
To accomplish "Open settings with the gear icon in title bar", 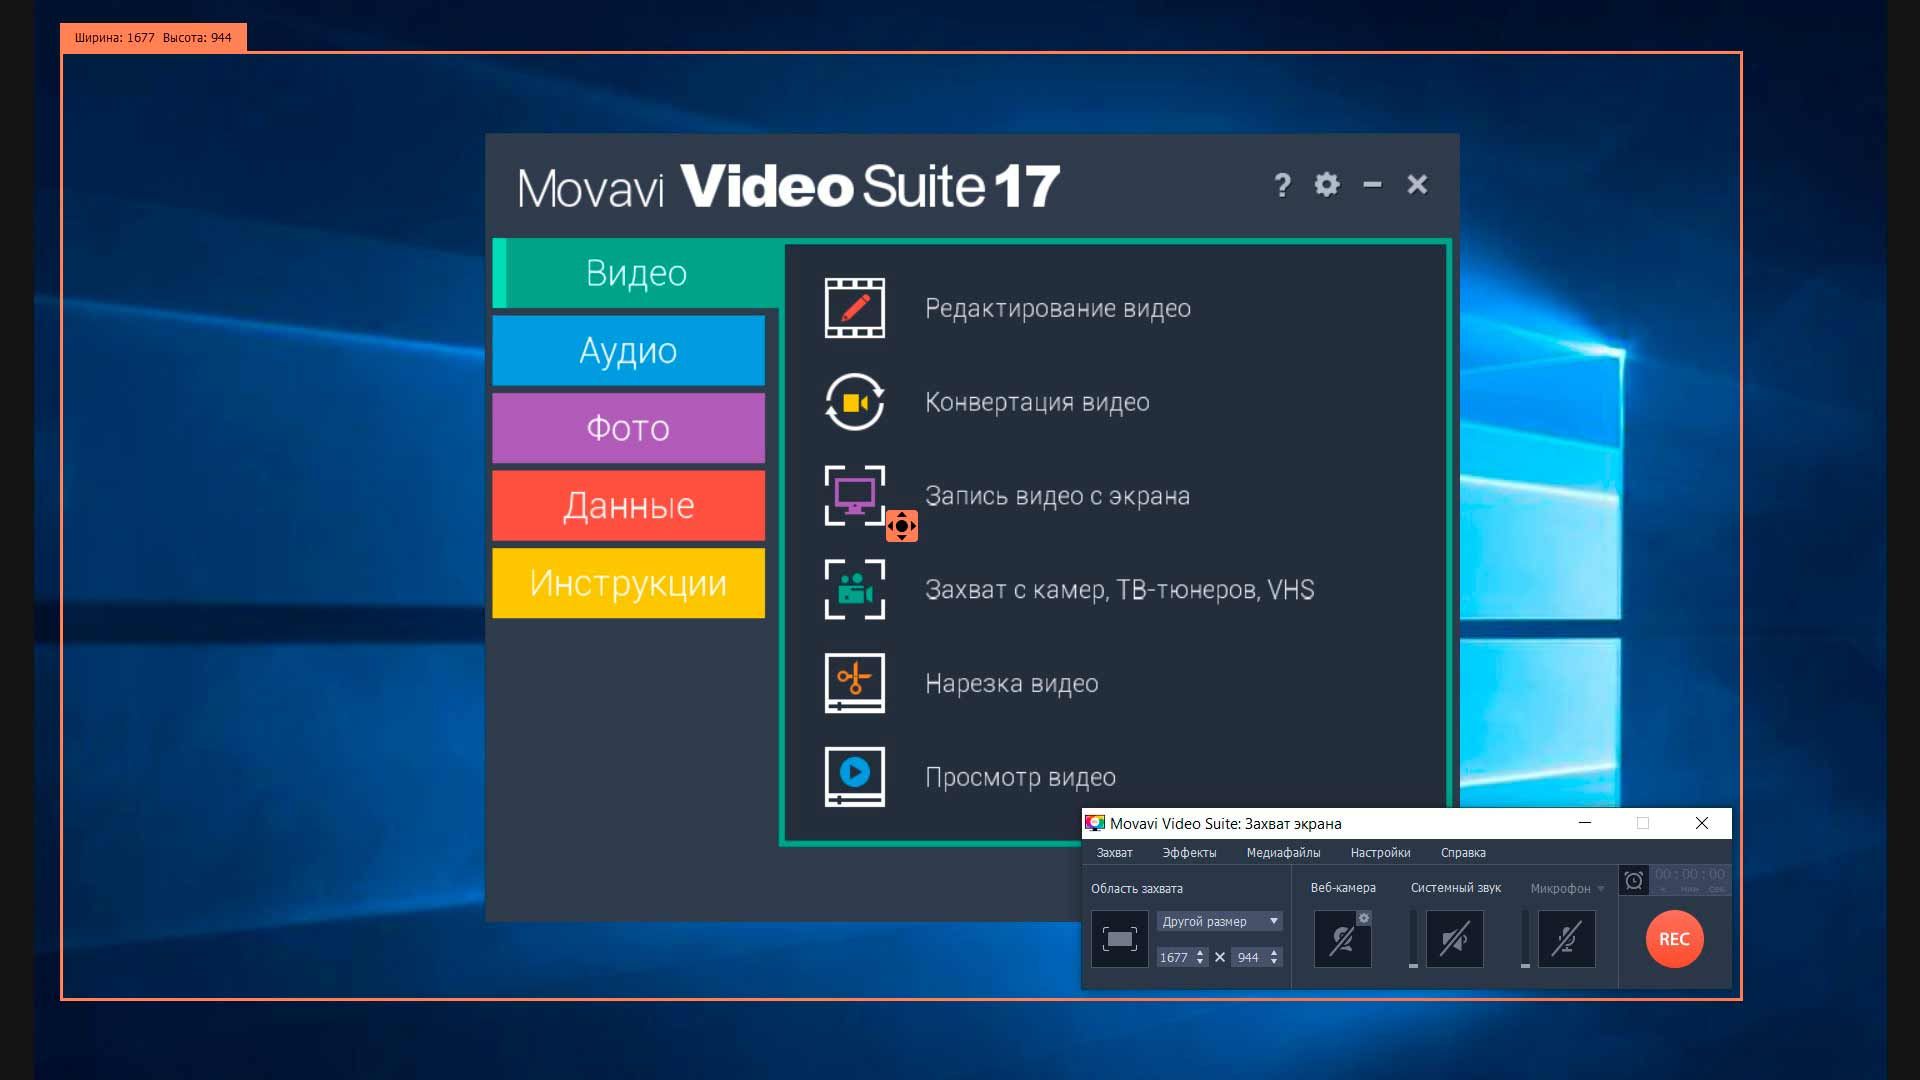I will 1327,185.
